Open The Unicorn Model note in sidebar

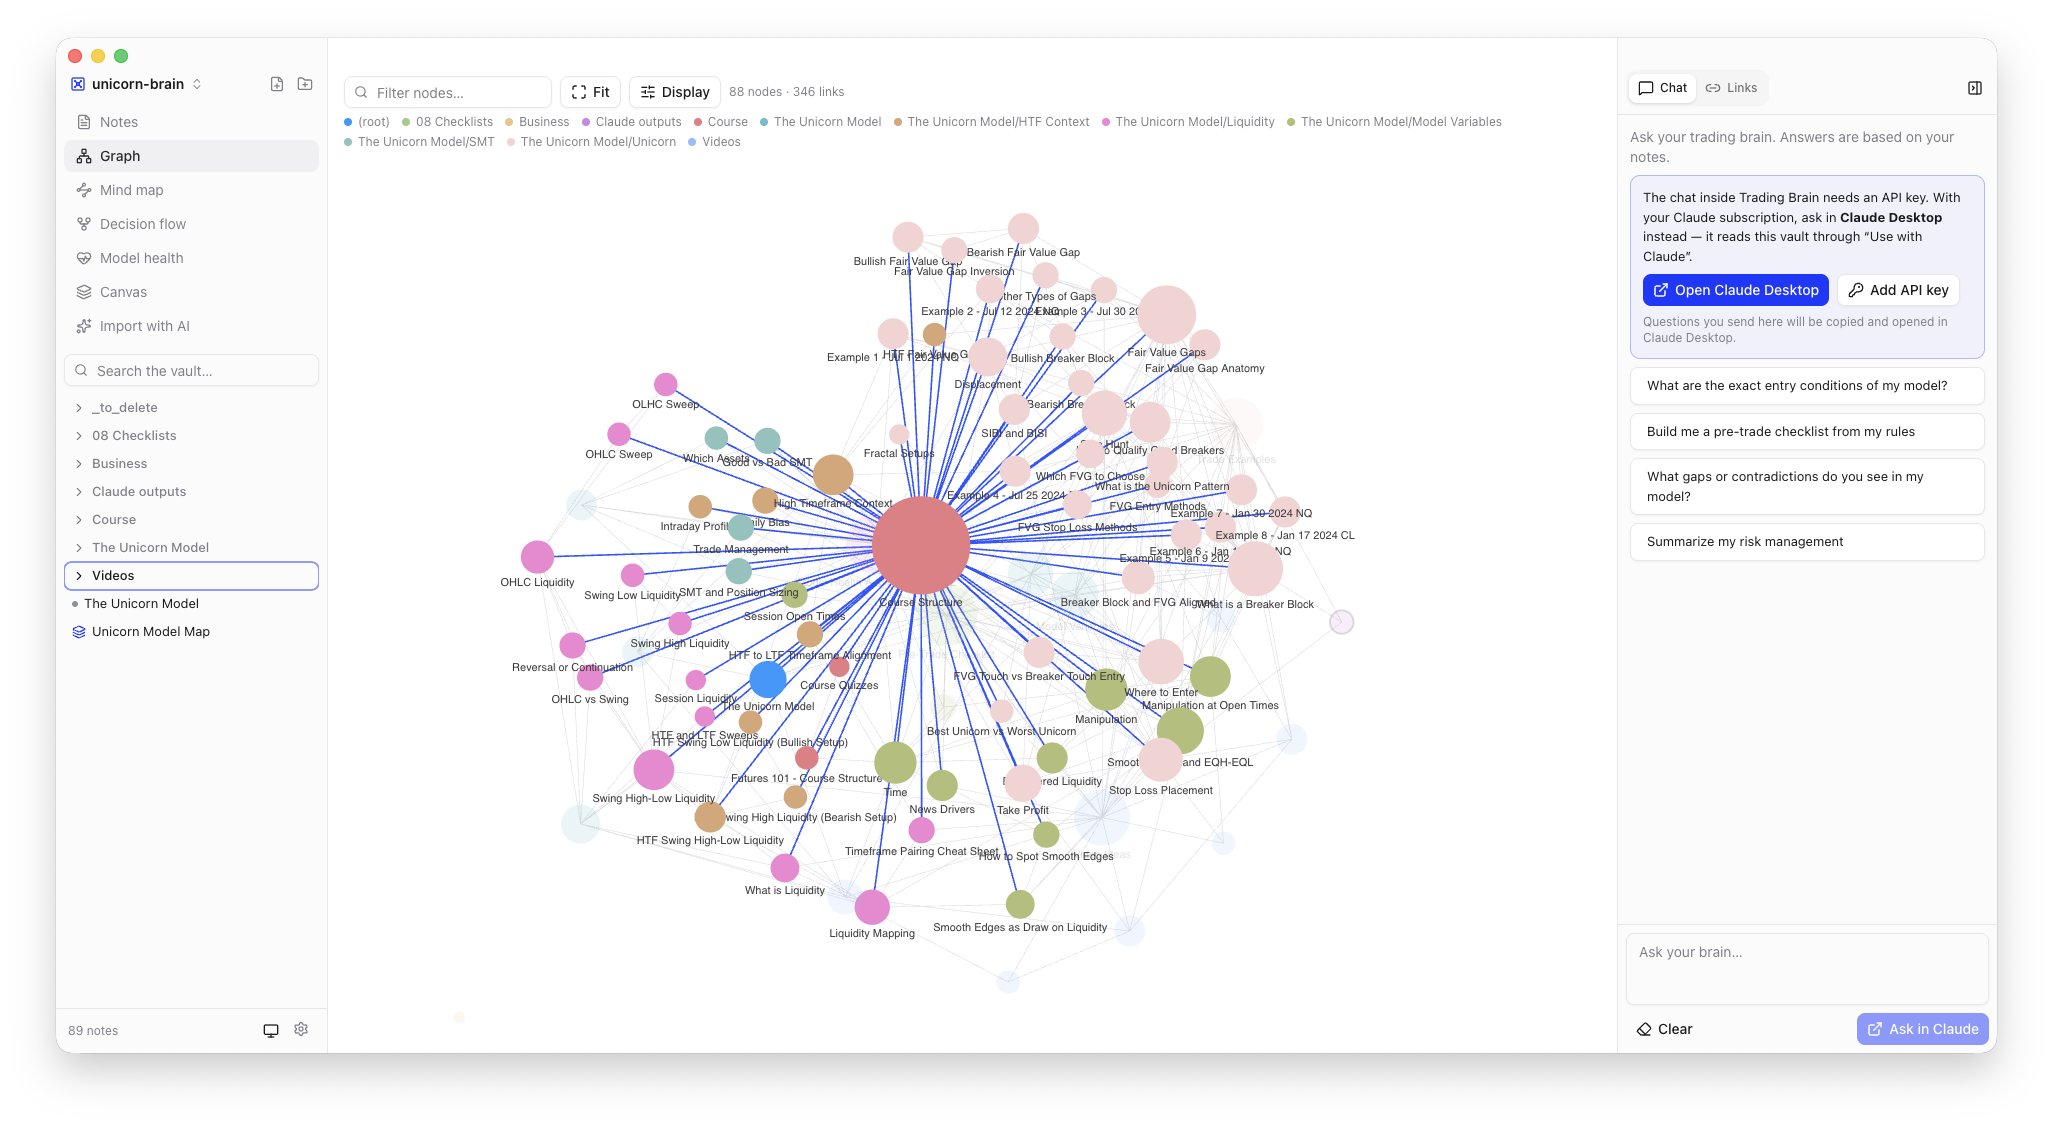pyautogui.click(x=191, y=604)
